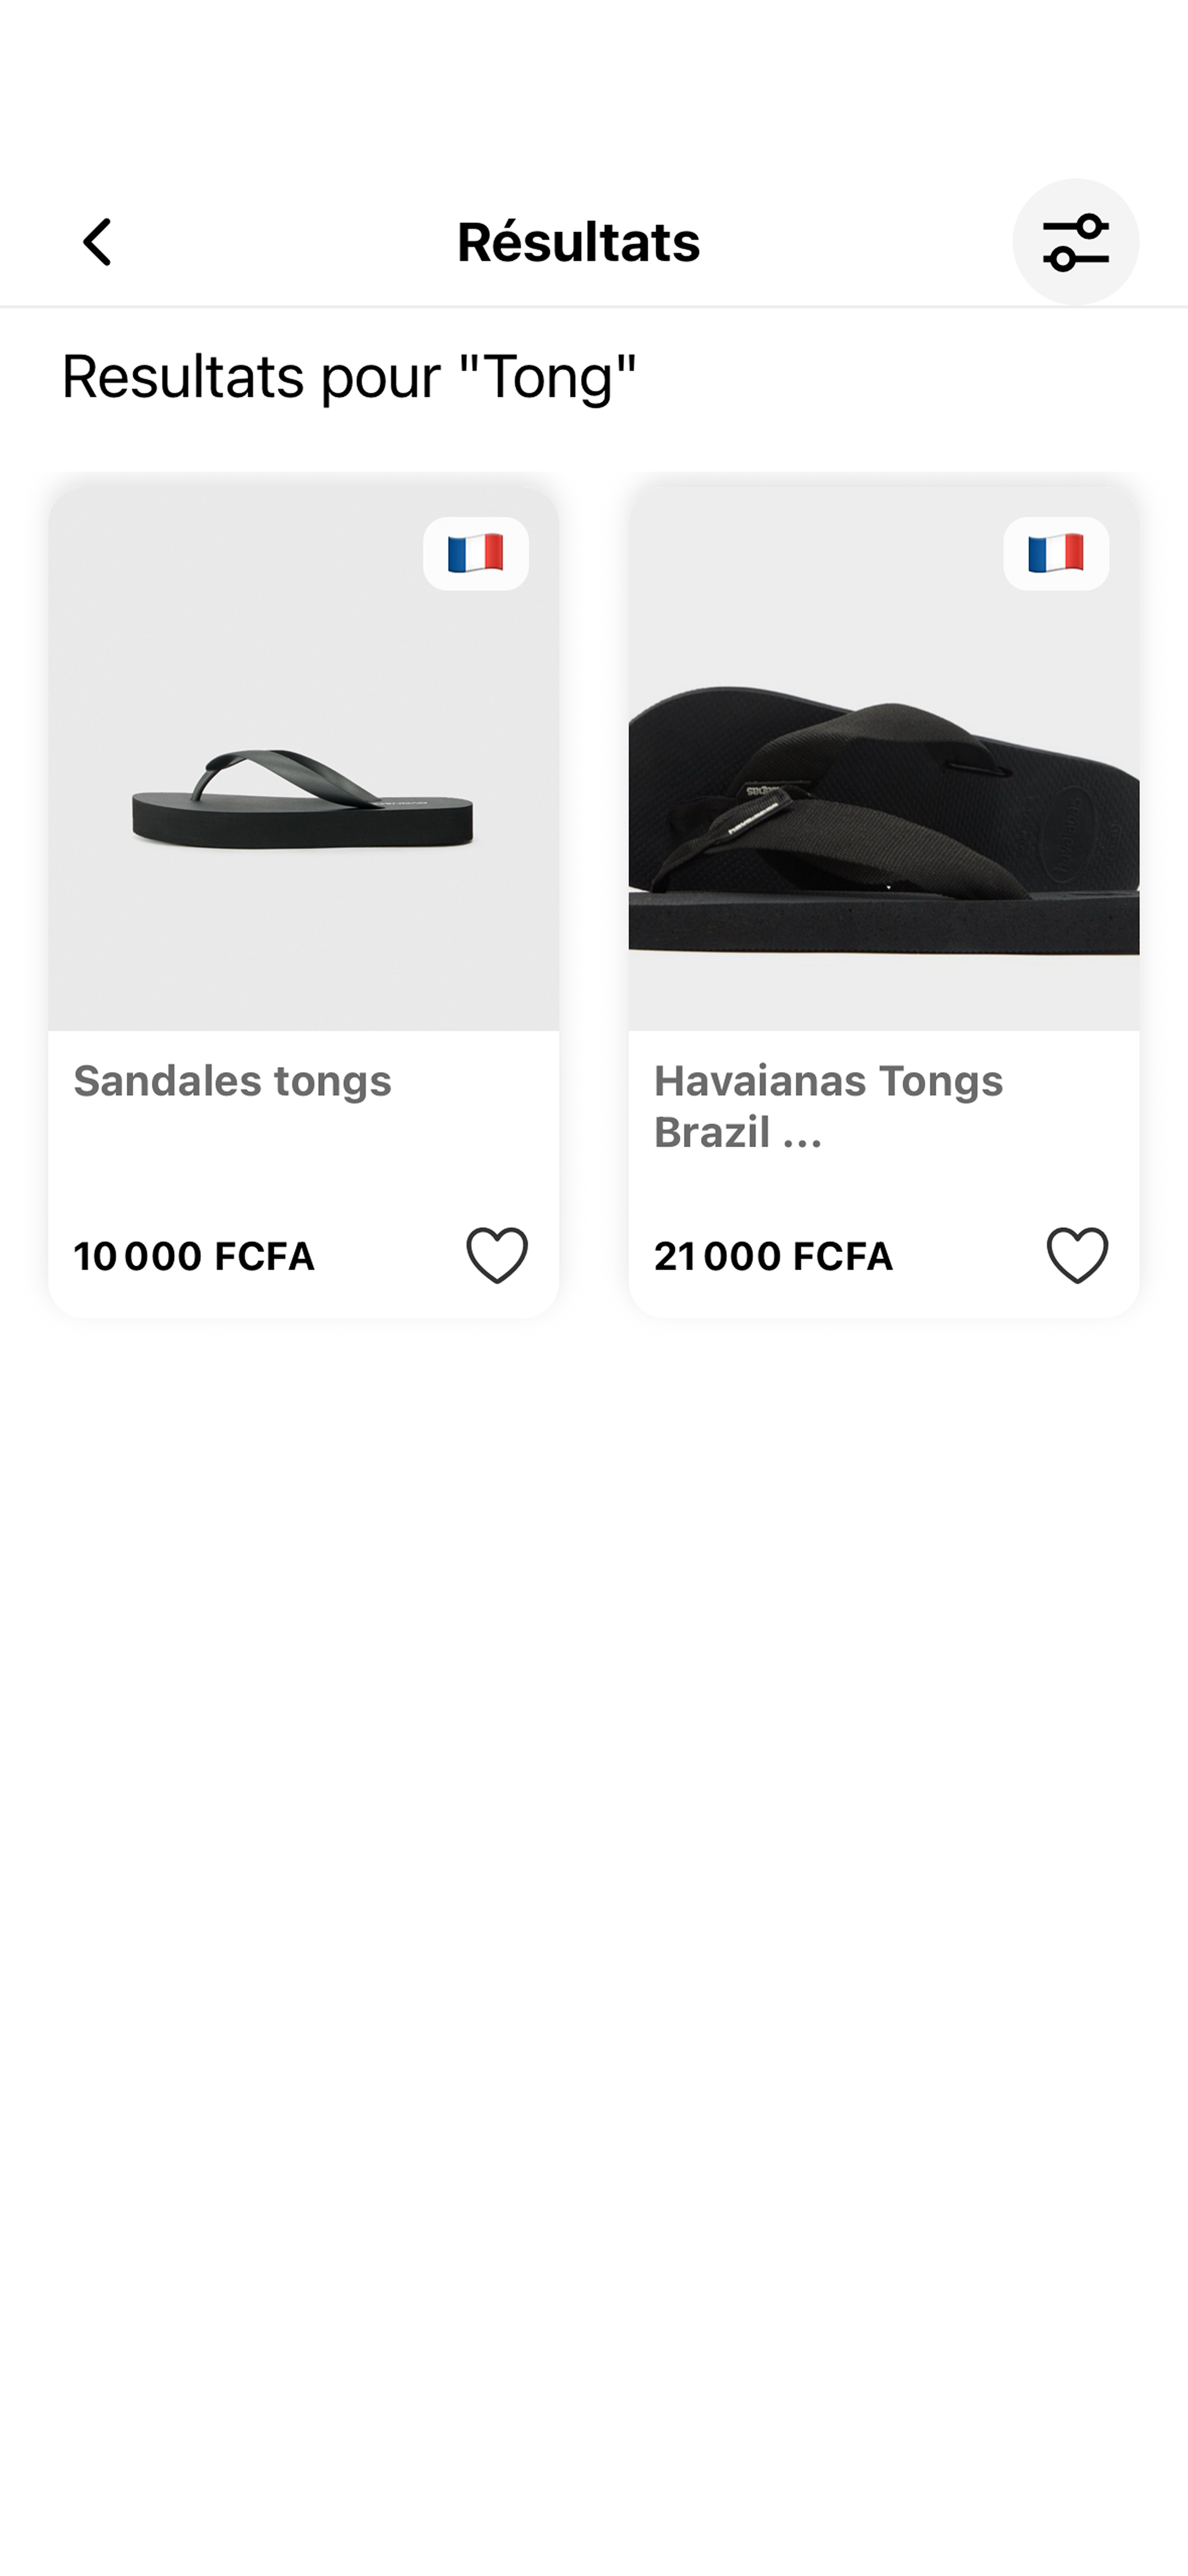The width and height of the screenshot is (1188, 2576).
Task: Tap the 10 000 FCFA price
Action: pyautogui.click(x=194, y=1256)
